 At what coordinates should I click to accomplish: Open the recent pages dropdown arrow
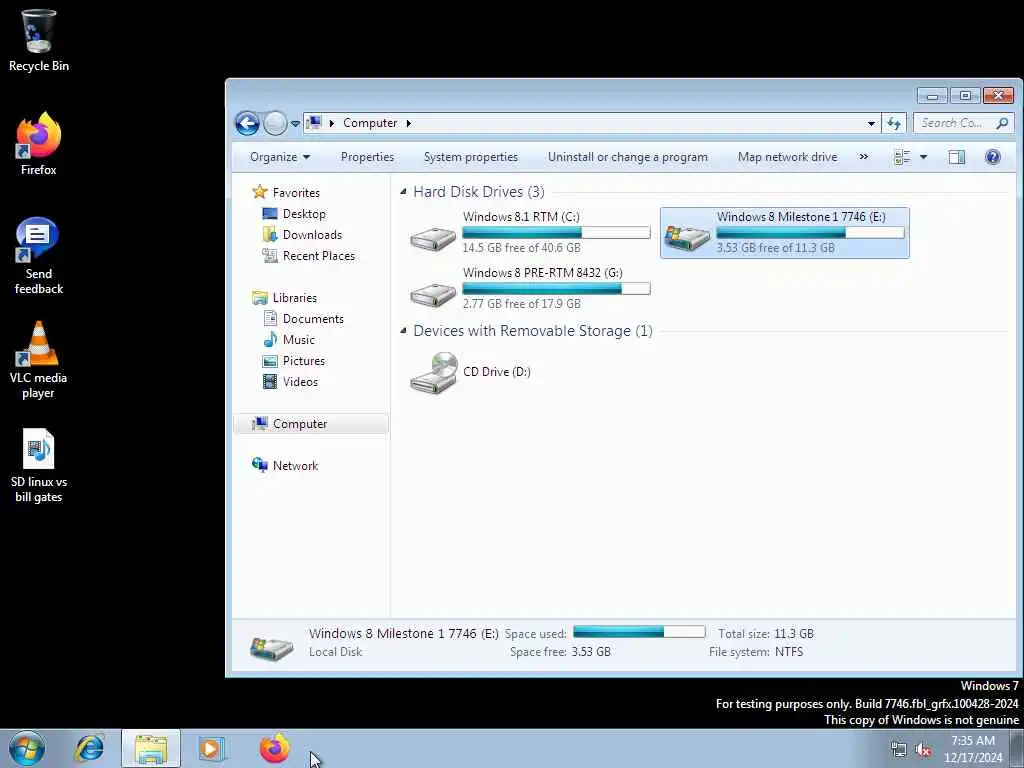[295, 123]
